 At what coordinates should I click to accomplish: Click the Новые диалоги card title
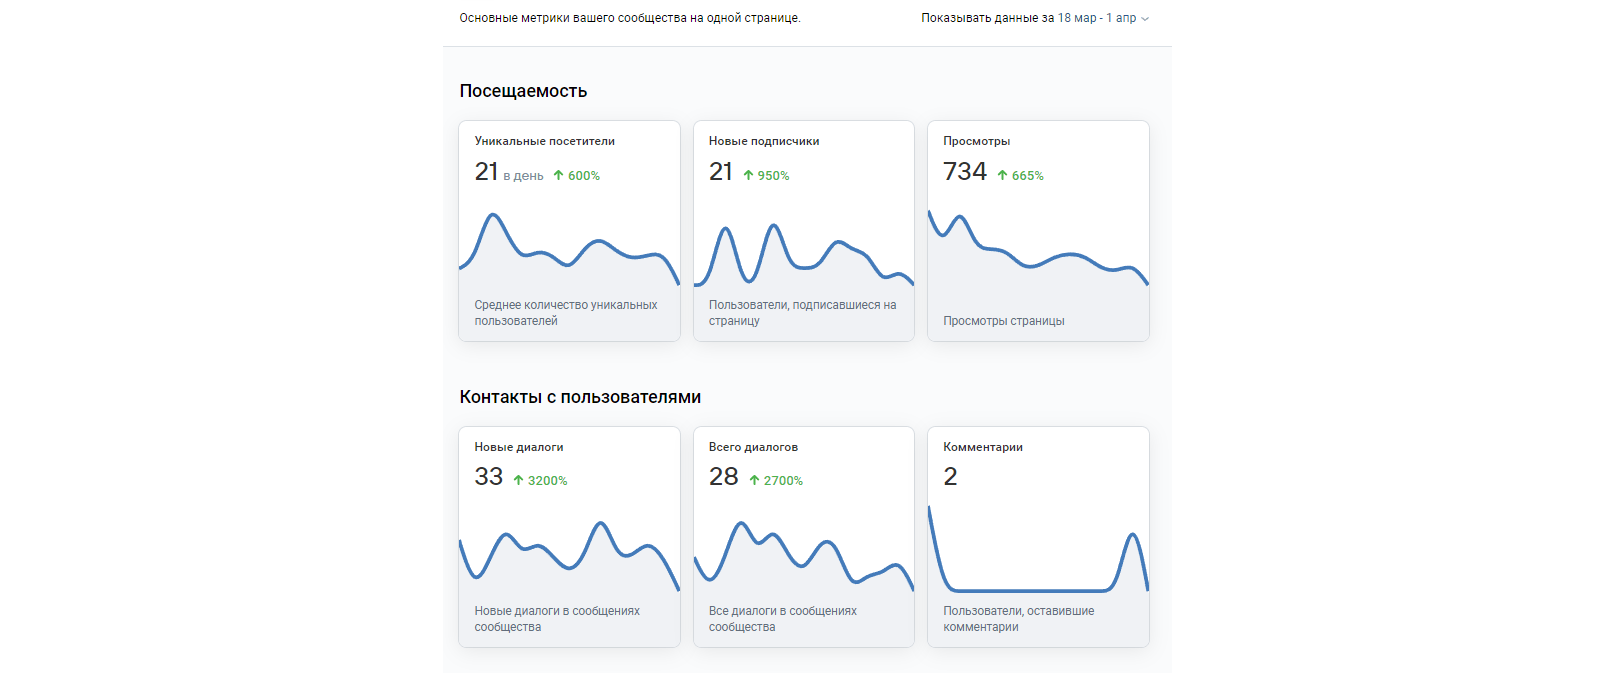click(x=518, y=447)
